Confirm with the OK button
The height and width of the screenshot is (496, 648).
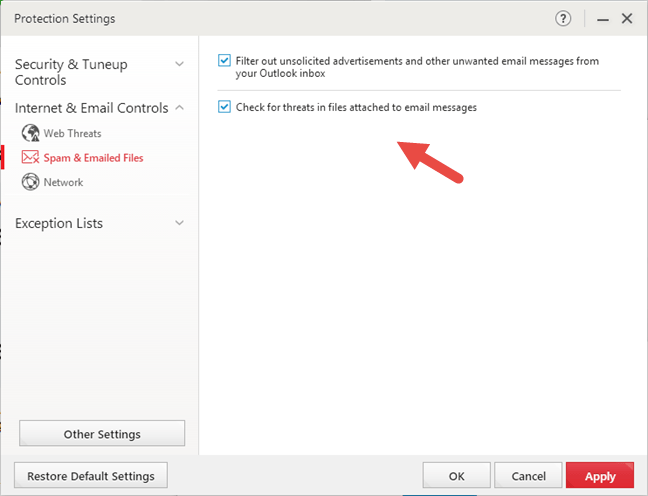point(457,476)
